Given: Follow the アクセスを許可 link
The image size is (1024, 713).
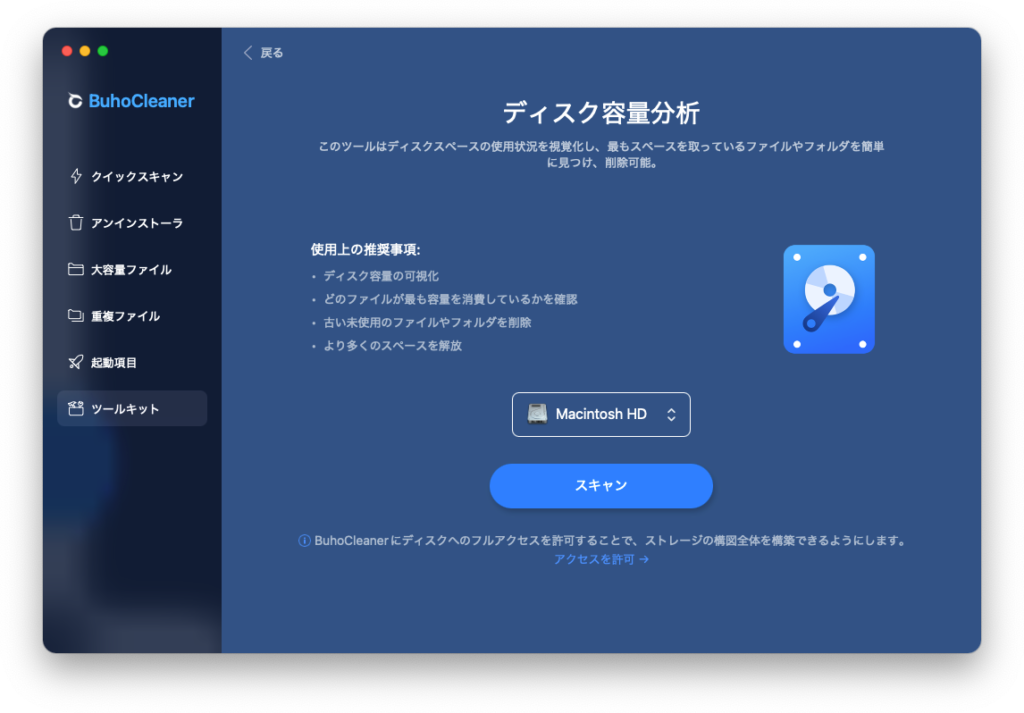Looking at the screenshot, I should point(601,560).
